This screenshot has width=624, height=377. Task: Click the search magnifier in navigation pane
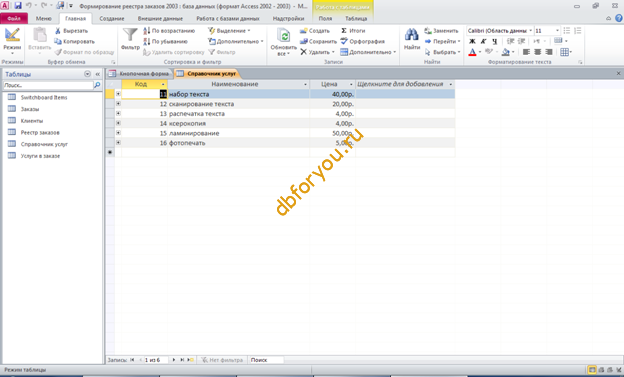point(97,85)
